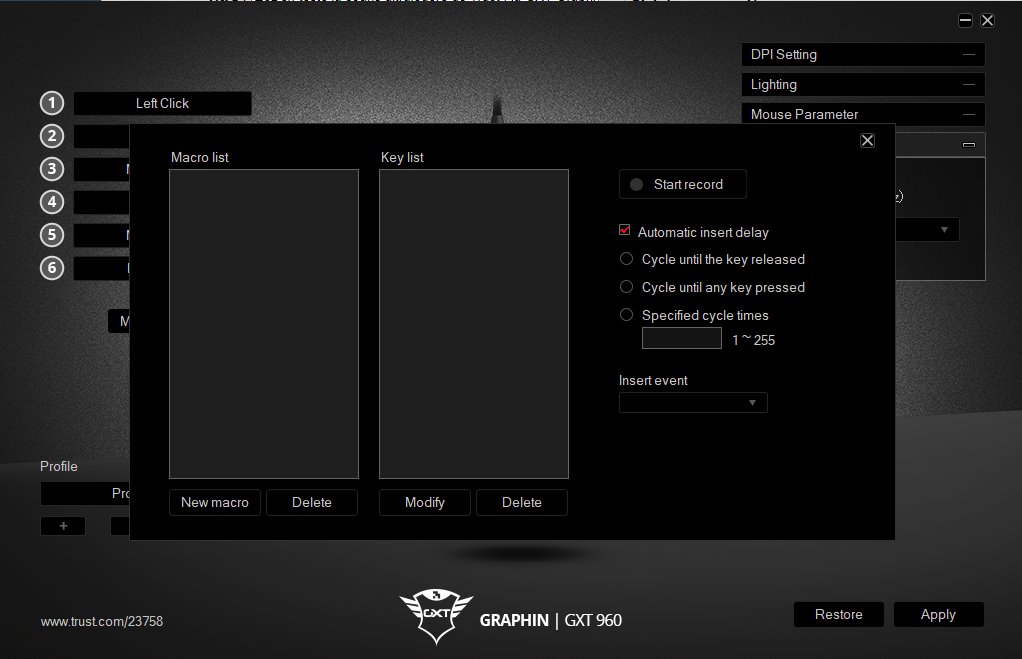Collapse the Lighting panel
Viewport: 1022px width, 659px height.
[x=966, y=84]
